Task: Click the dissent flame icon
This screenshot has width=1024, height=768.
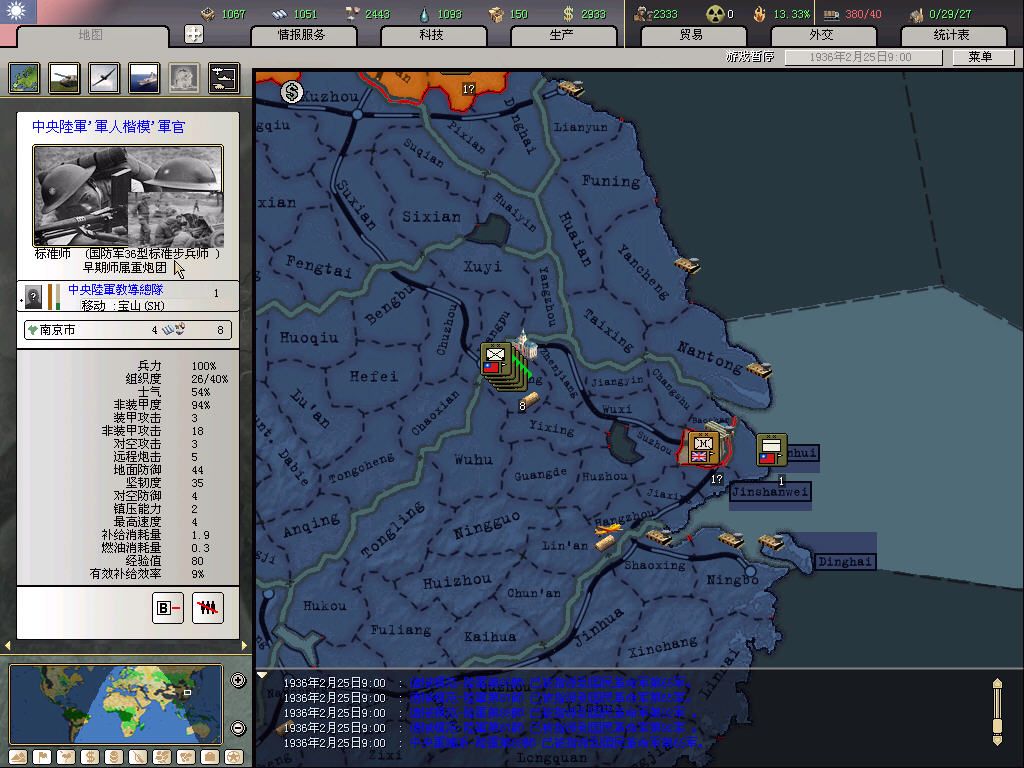Action: pos(760,14)
